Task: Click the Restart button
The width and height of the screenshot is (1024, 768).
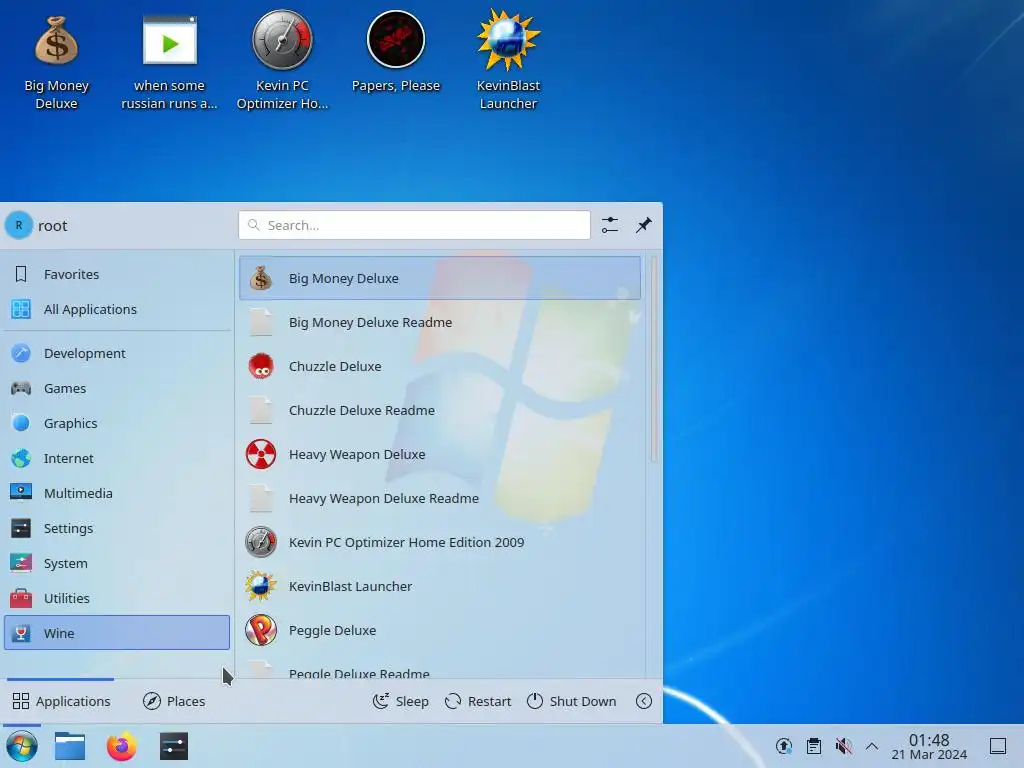Action: tap(477, 701)
